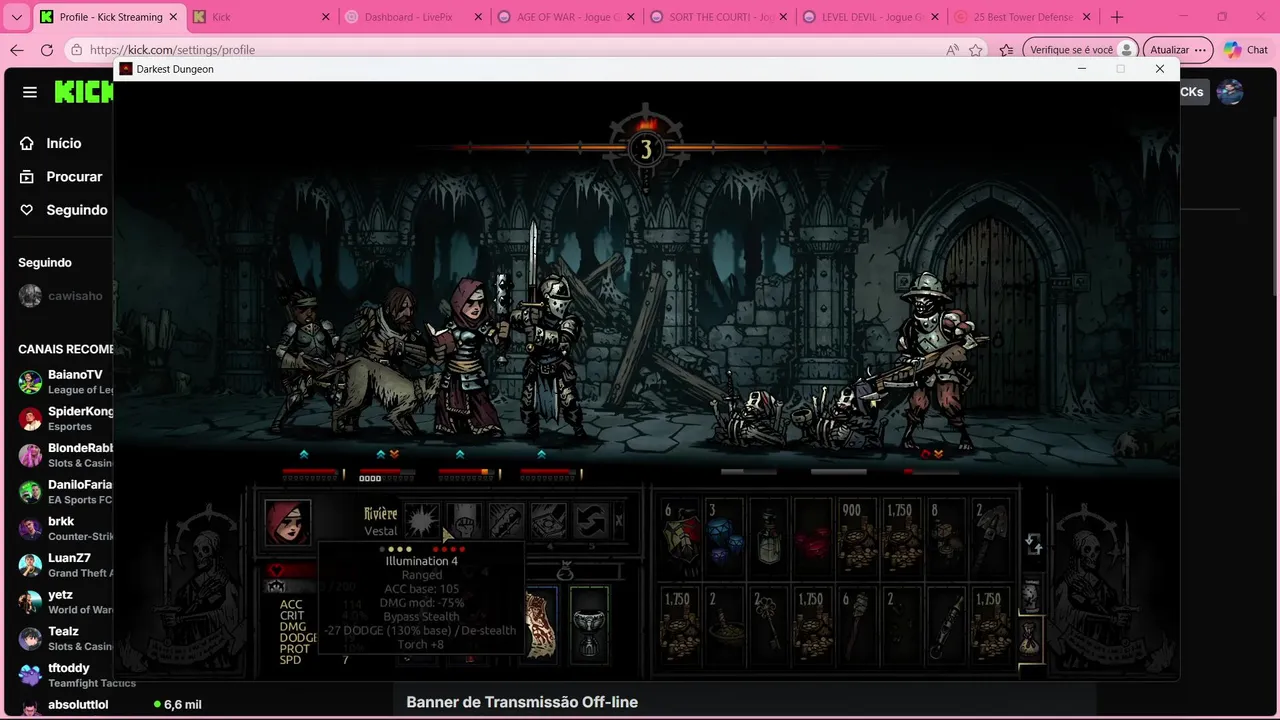The height and width of the screenshot is (720, 1280).
Task: Click the Darkest Dungeon window title icon
Action: coord(126,69)
